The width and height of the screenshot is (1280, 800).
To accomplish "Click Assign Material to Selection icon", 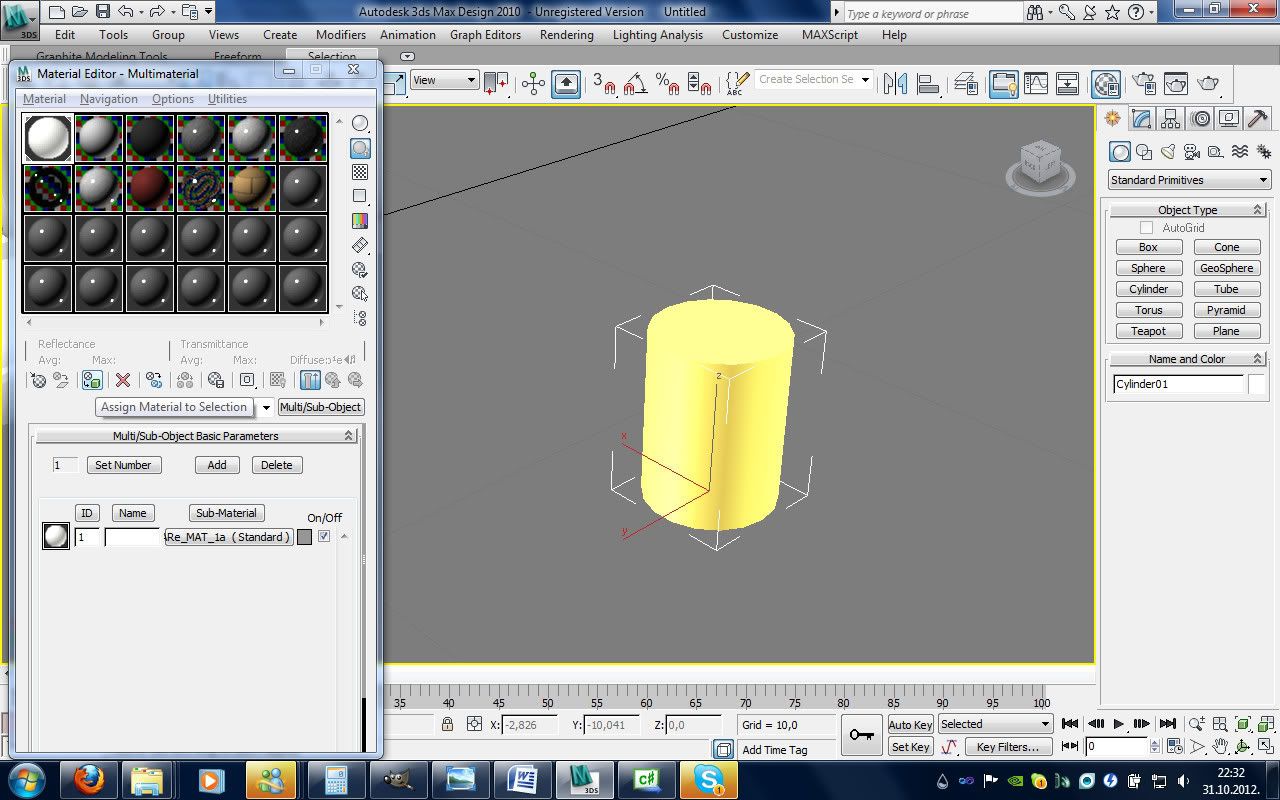I will (92, 380).
